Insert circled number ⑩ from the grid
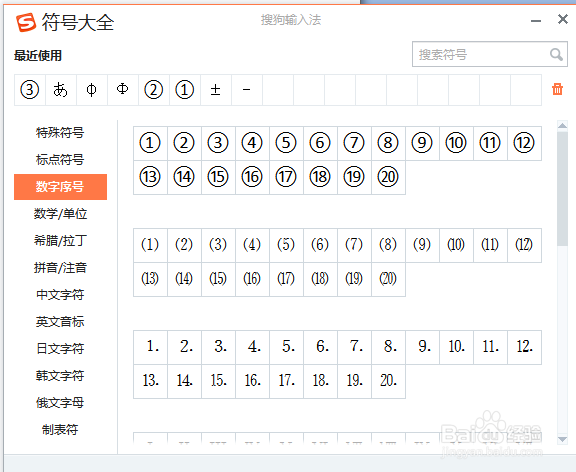The width and height of the screenshot is (576, 472). click(x=456, y=143)
